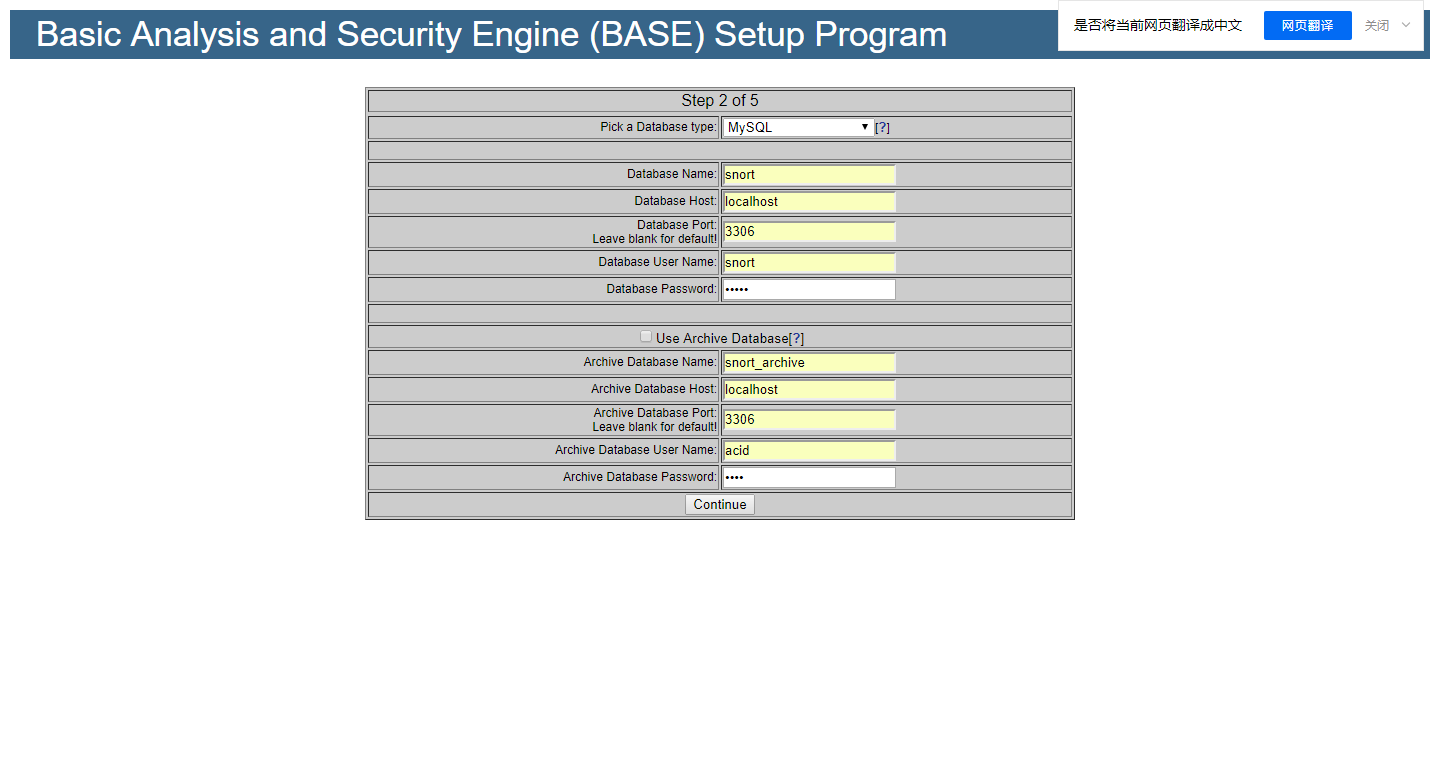This screenshot has width=1440, height=764.
Task: Click the 'Step 2 of 5' heading text
Action: 720,100
